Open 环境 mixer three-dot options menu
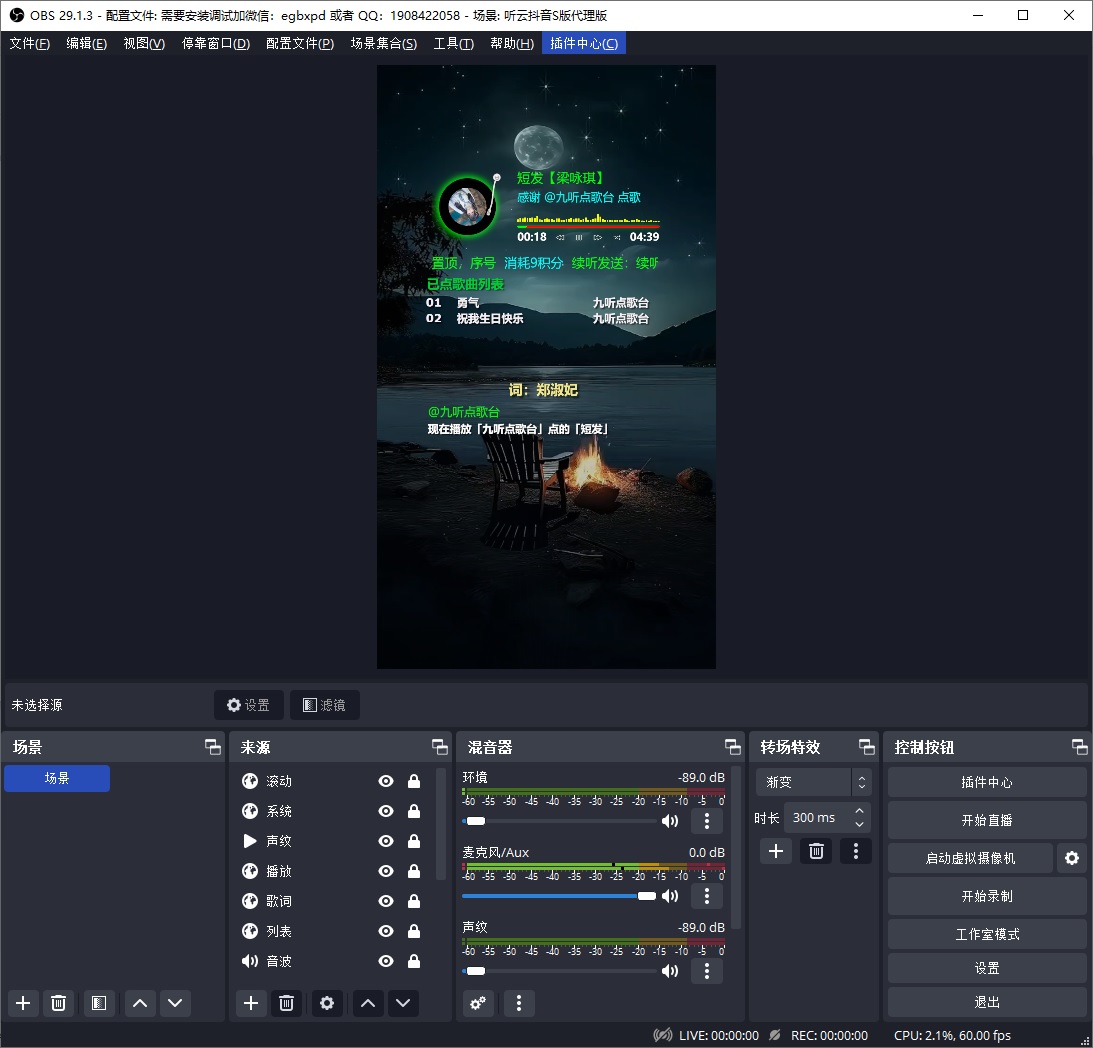The height and width of the screenshot is (1048, 1093). click(707, 821)
